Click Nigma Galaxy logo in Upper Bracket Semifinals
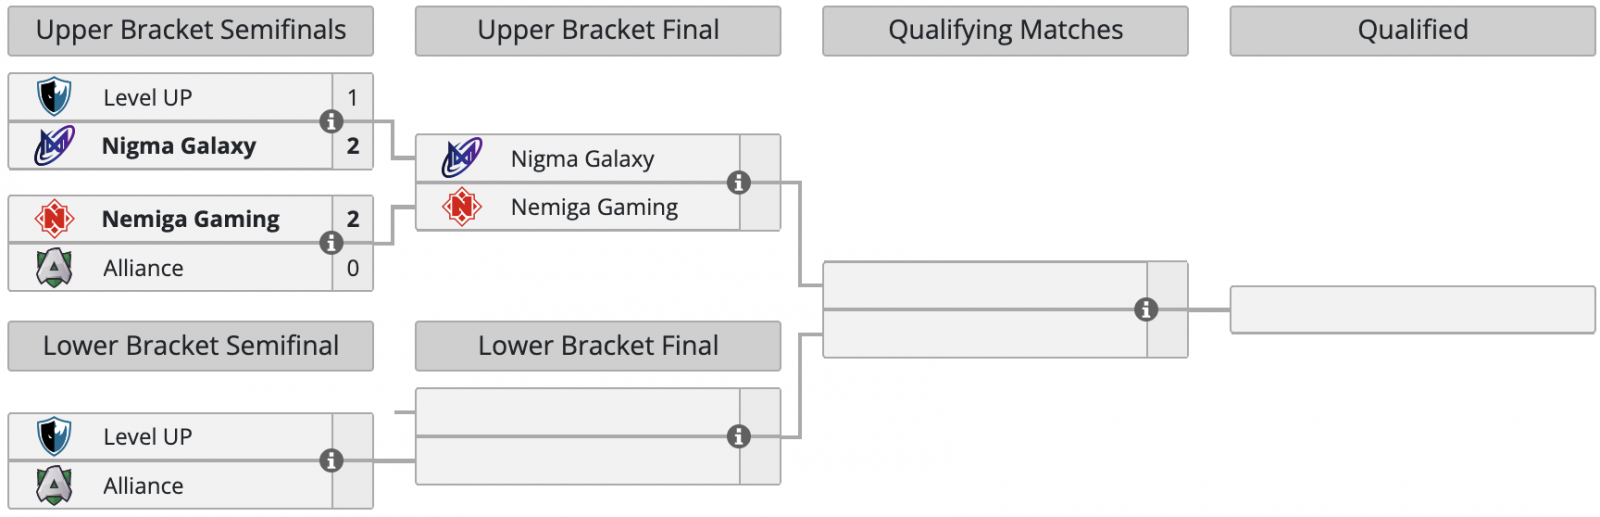 pos(54,146)
